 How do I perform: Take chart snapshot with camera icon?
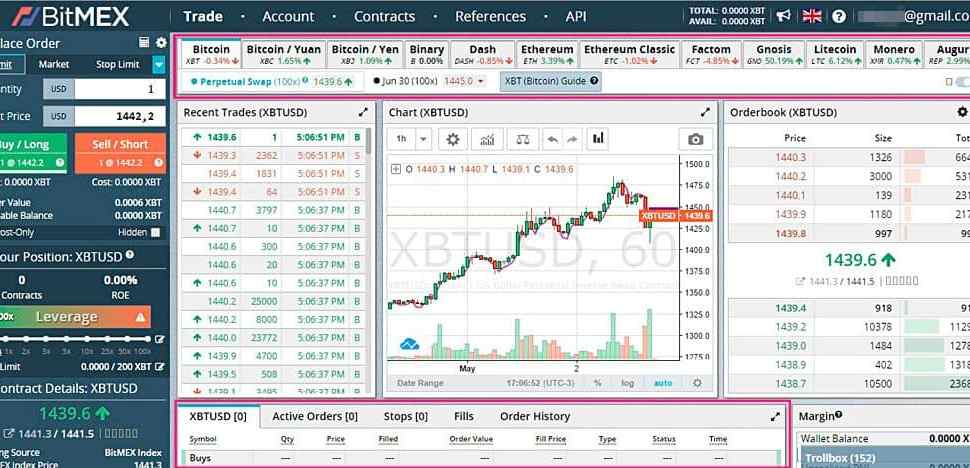click(x=695, y=140)
